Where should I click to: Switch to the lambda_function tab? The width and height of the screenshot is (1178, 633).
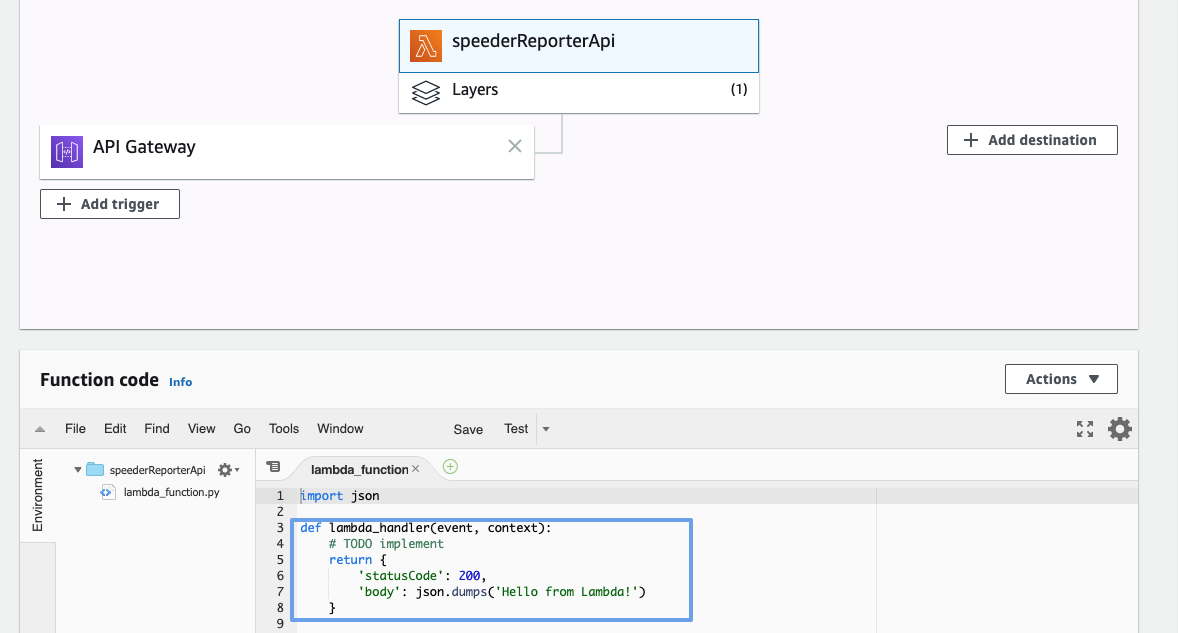pyautogui.click(x=359, y=469)
